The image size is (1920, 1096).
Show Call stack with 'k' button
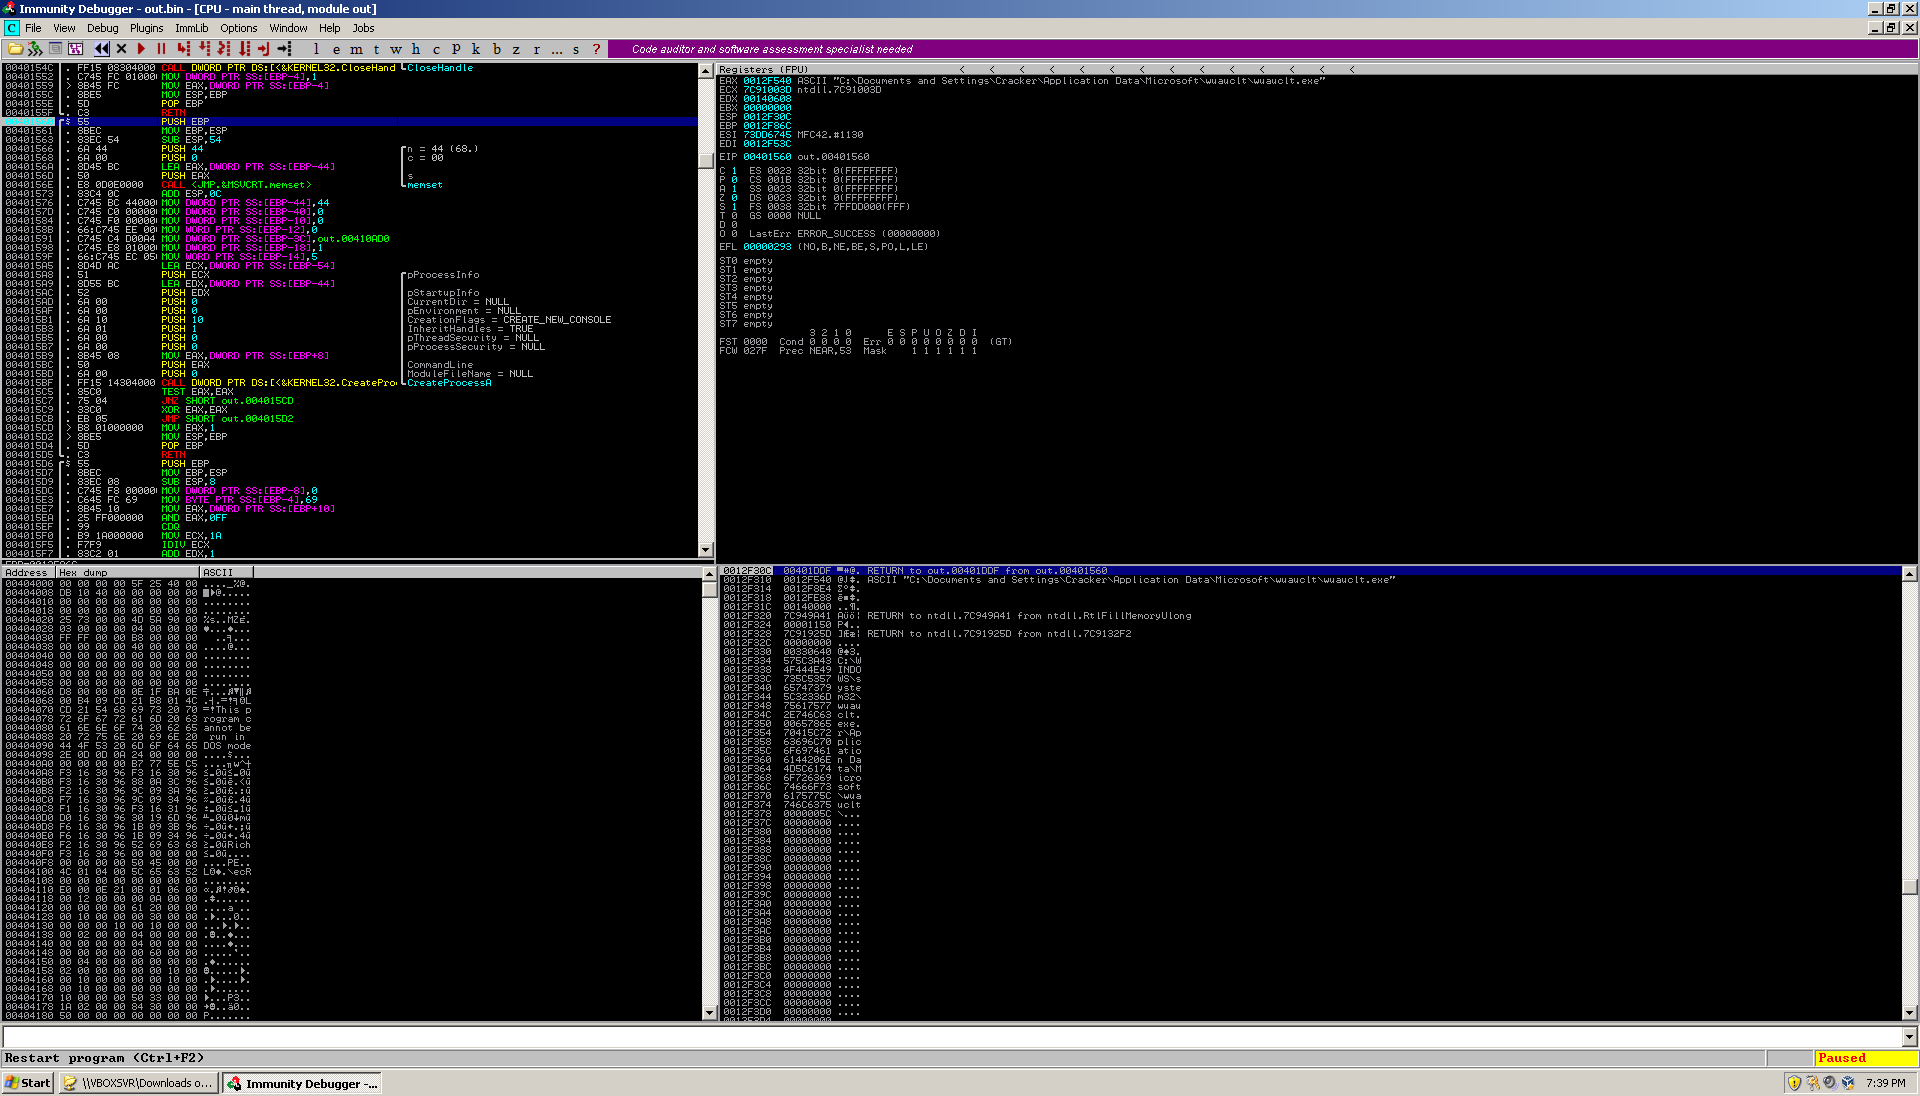(476, 49)
